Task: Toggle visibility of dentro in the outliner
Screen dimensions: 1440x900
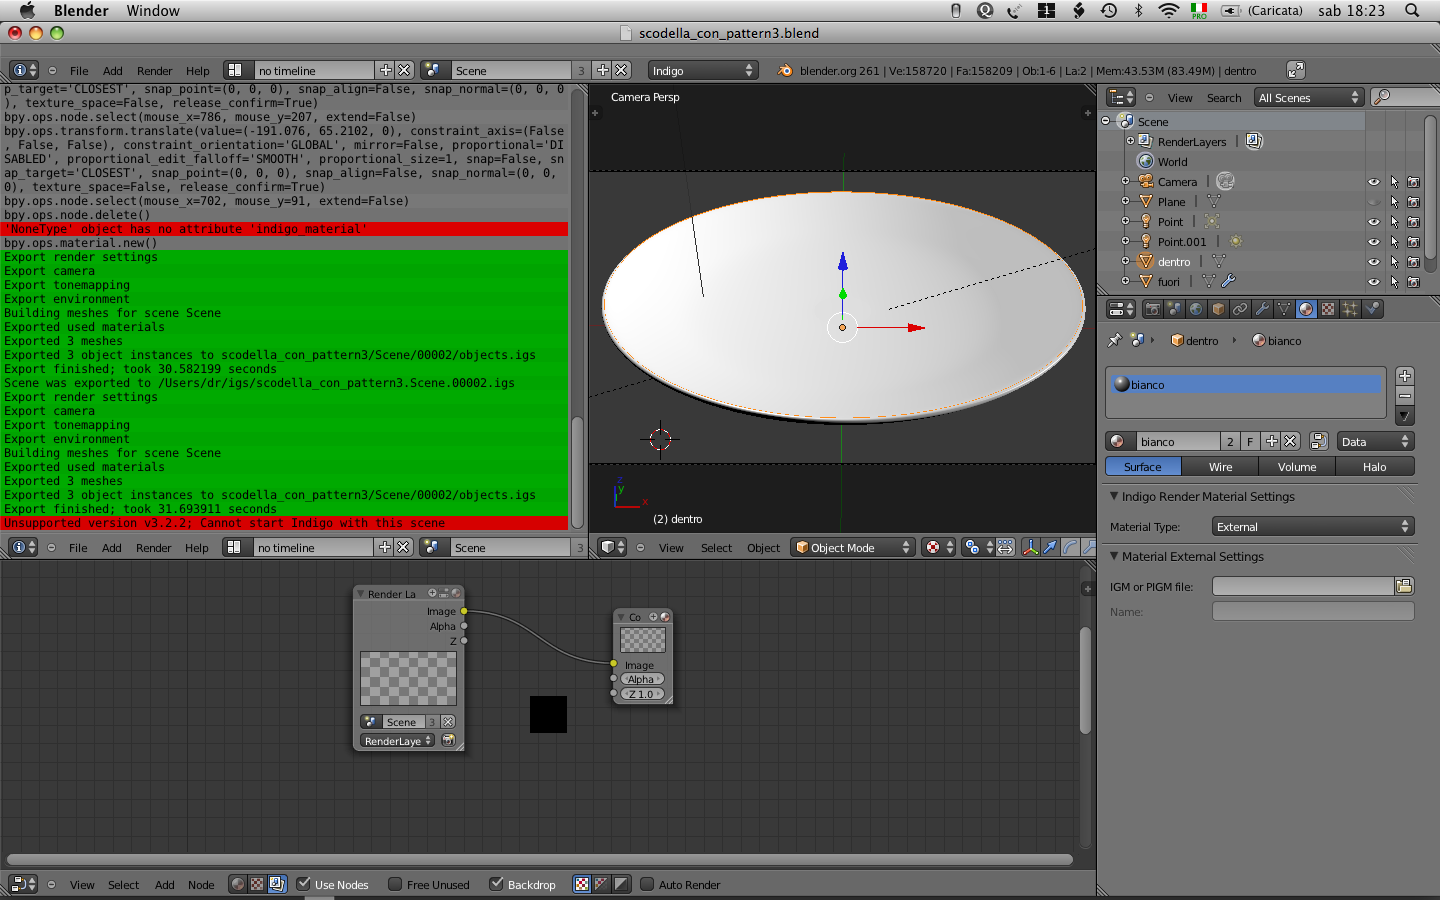Action: [1374, 262]
